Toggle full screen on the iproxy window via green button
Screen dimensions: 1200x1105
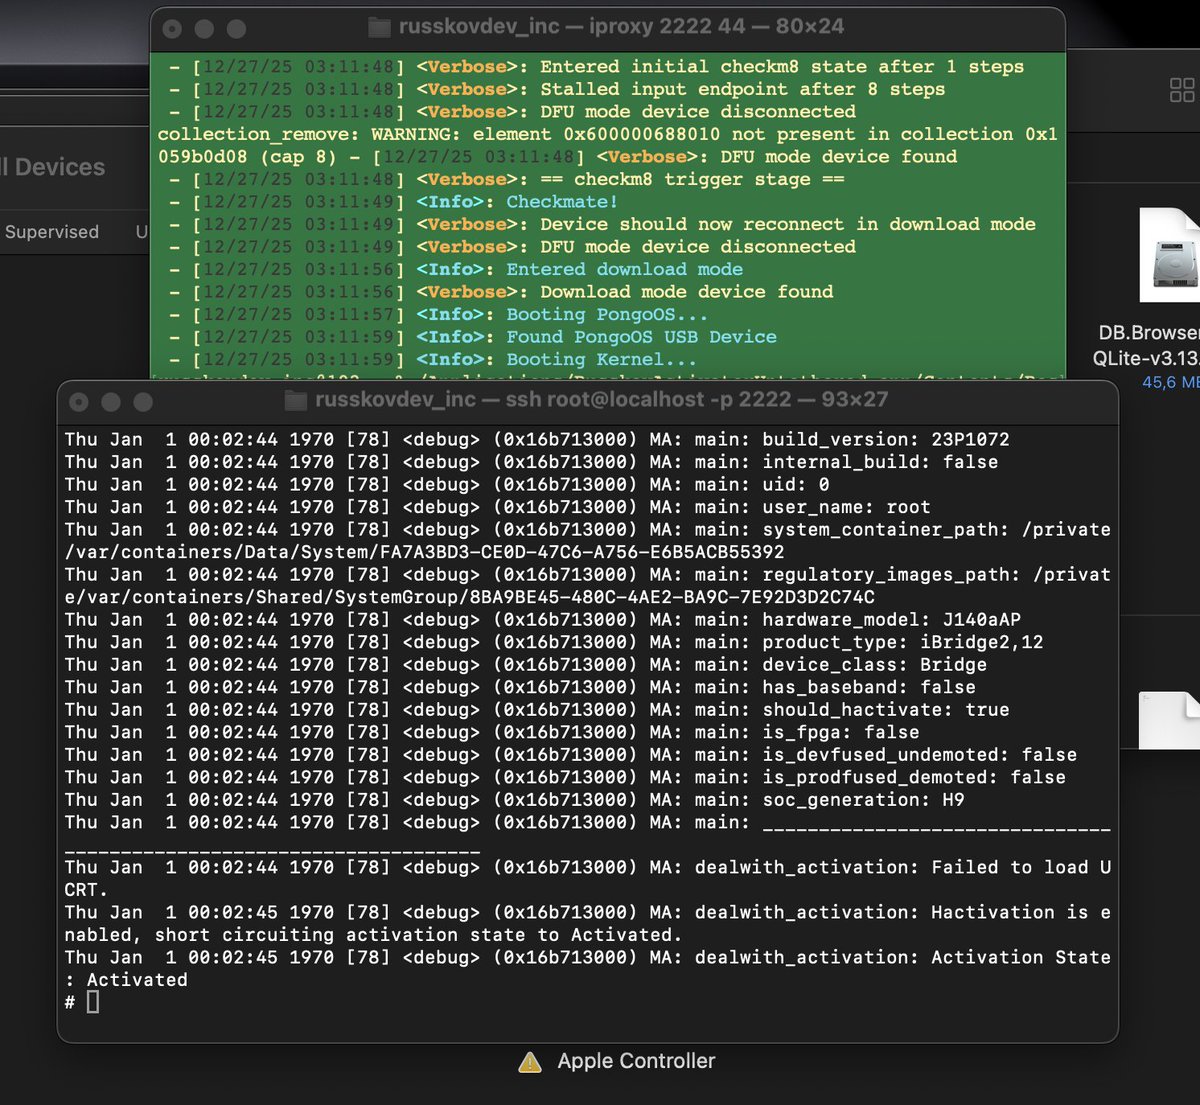238,29
